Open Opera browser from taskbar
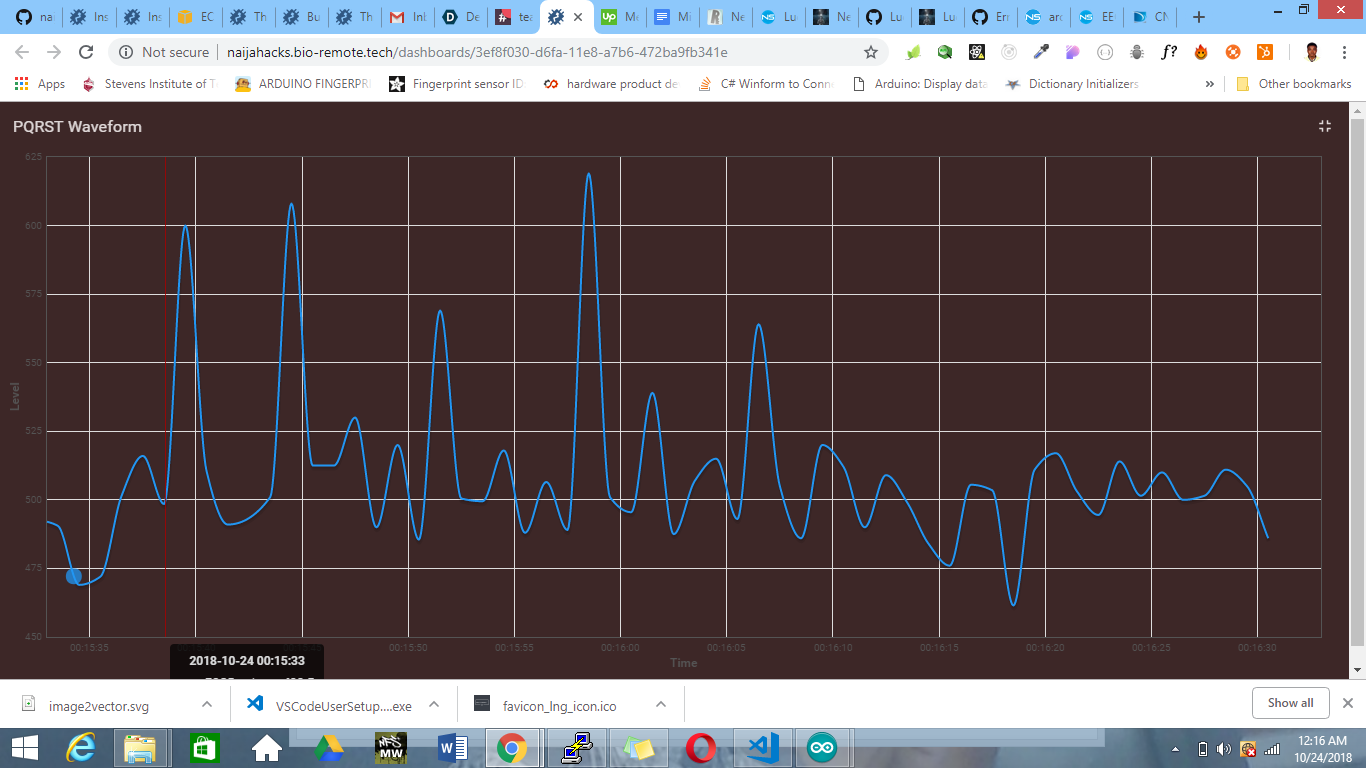Screen dimensions: 1366x768 tap(701, 747)
